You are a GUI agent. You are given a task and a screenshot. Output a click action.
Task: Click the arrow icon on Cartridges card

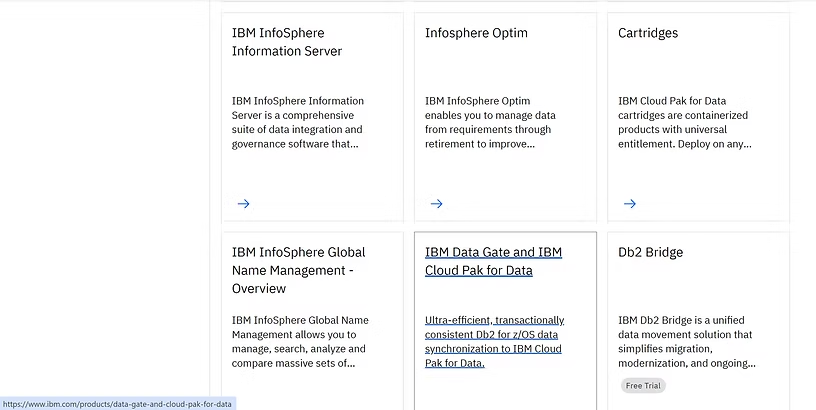(630, 203)
